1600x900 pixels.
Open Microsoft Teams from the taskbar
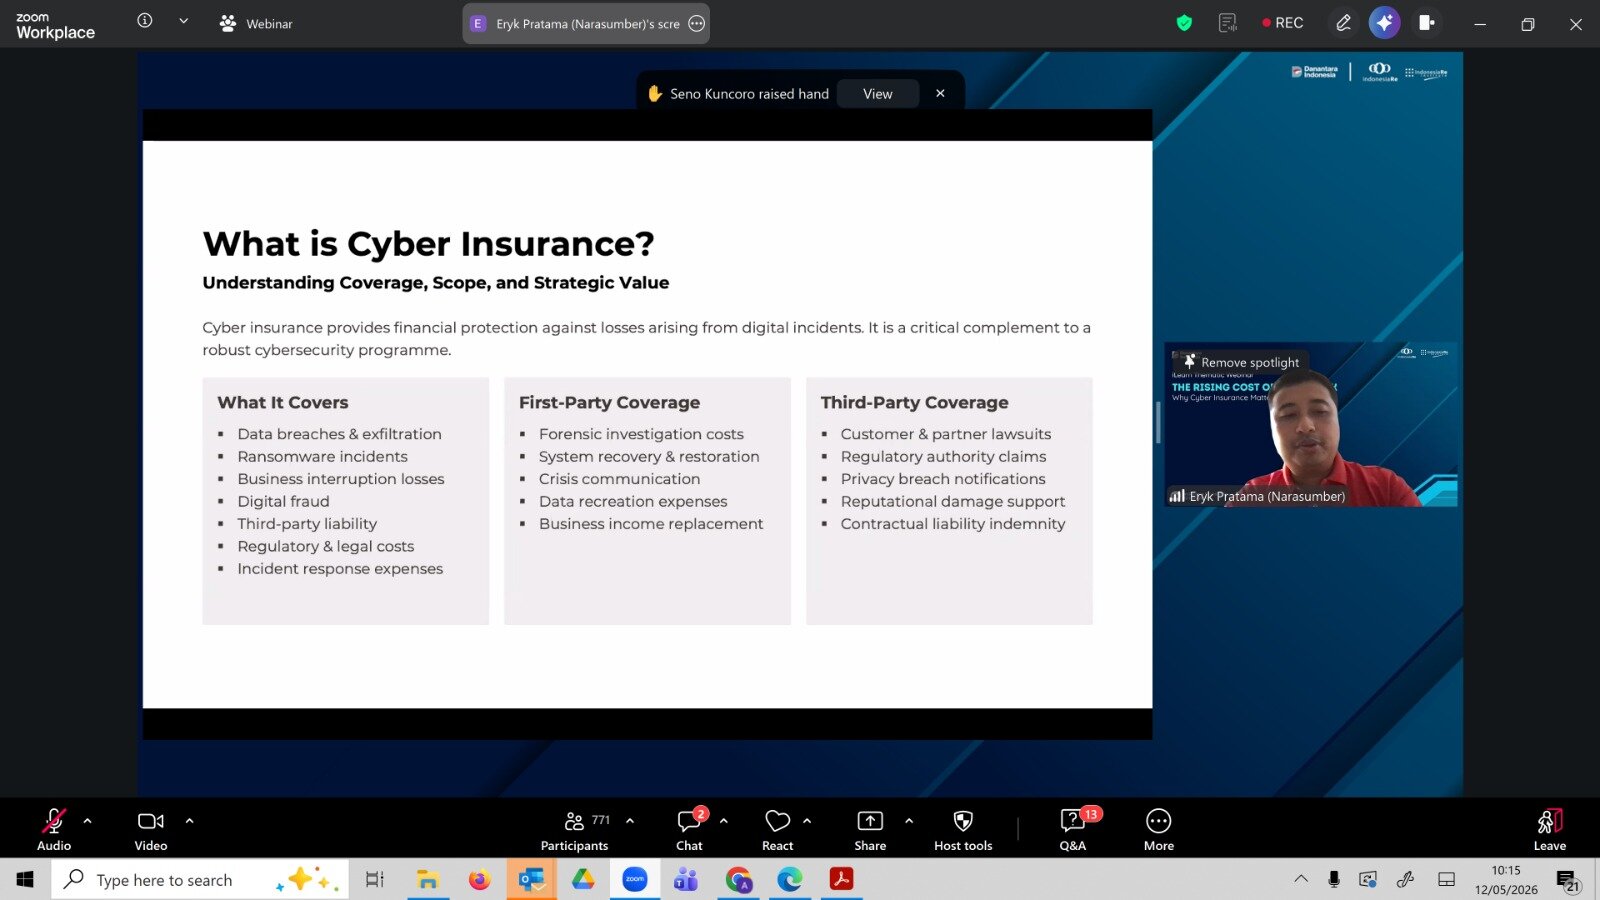pos(686,880)
